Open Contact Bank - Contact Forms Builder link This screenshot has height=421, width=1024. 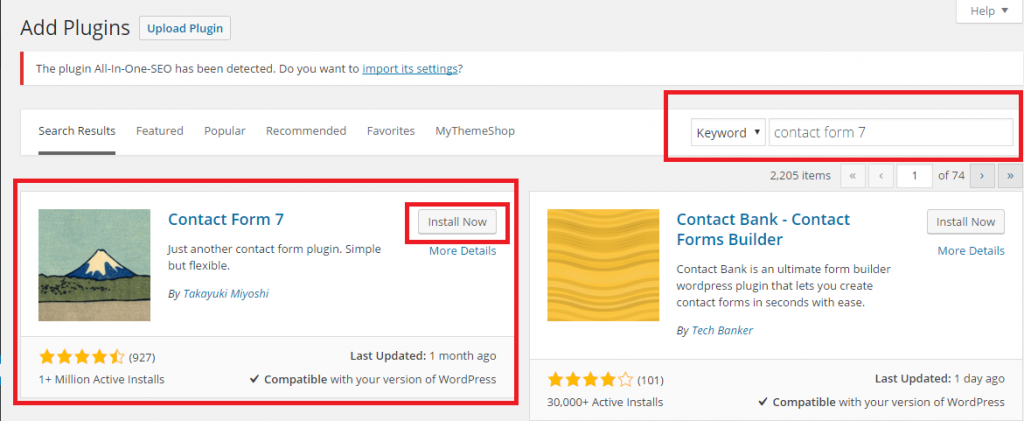click(x=763, y=229)
